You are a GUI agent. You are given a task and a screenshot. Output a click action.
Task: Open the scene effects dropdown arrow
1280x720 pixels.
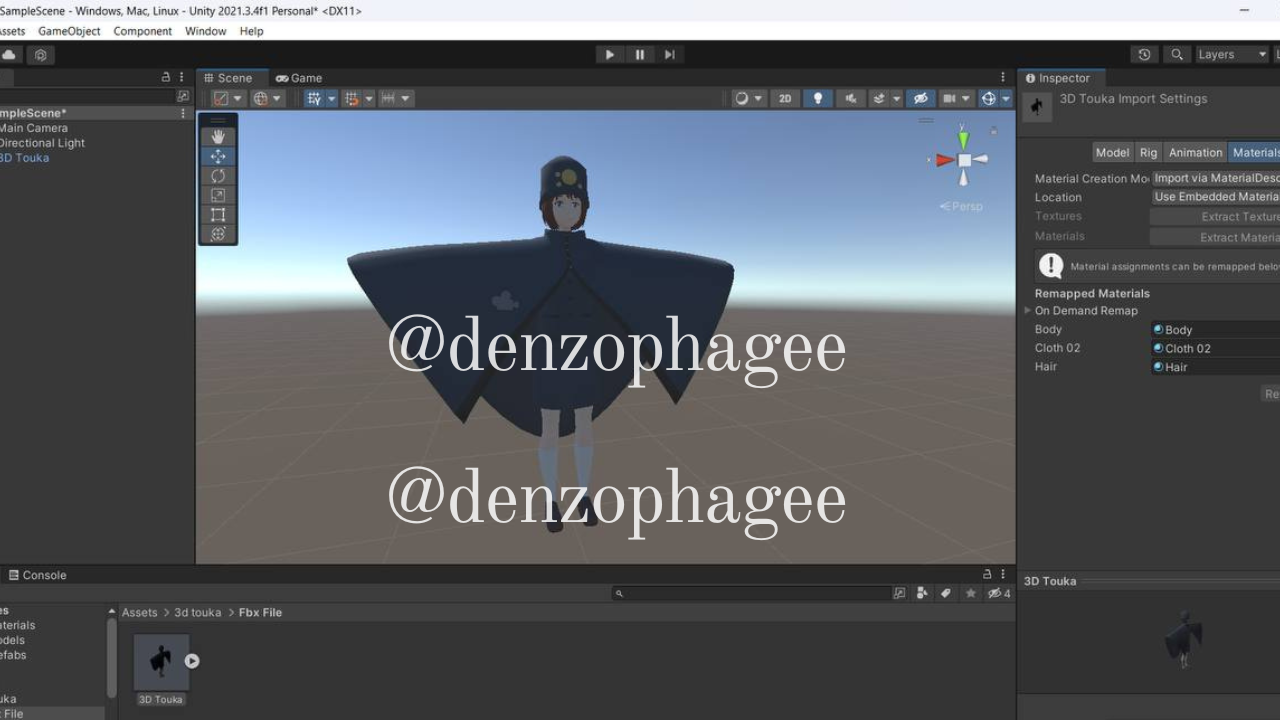(x=897, y=98)
